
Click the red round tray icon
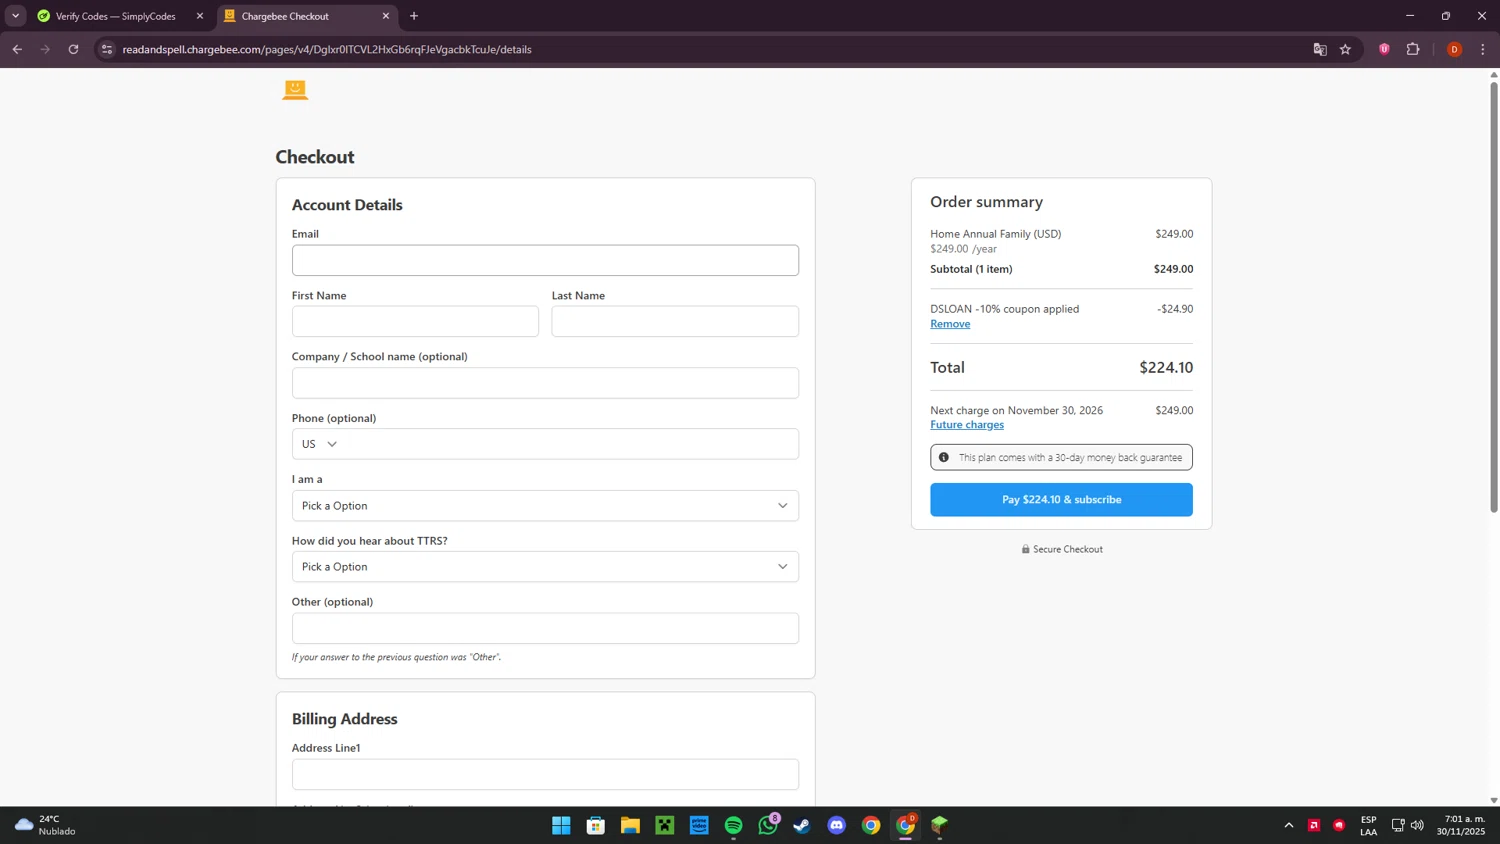tap(1339, 825)
